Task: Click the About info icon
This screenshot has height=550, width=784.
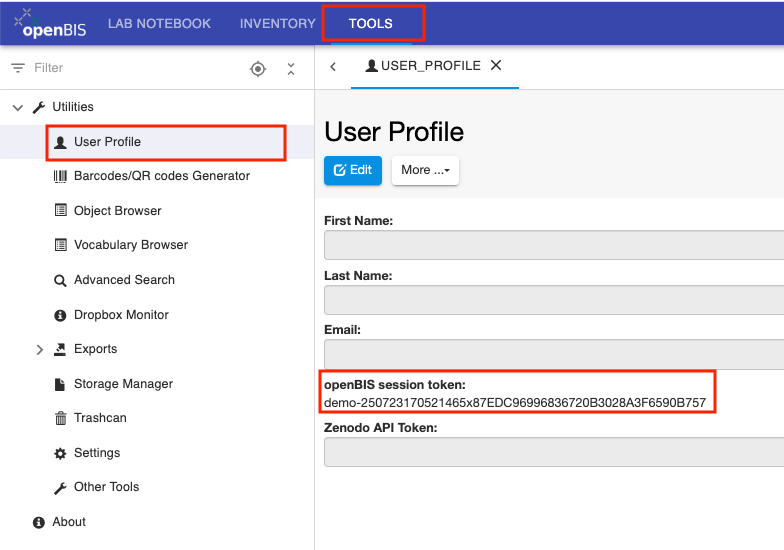Action: 39,522
